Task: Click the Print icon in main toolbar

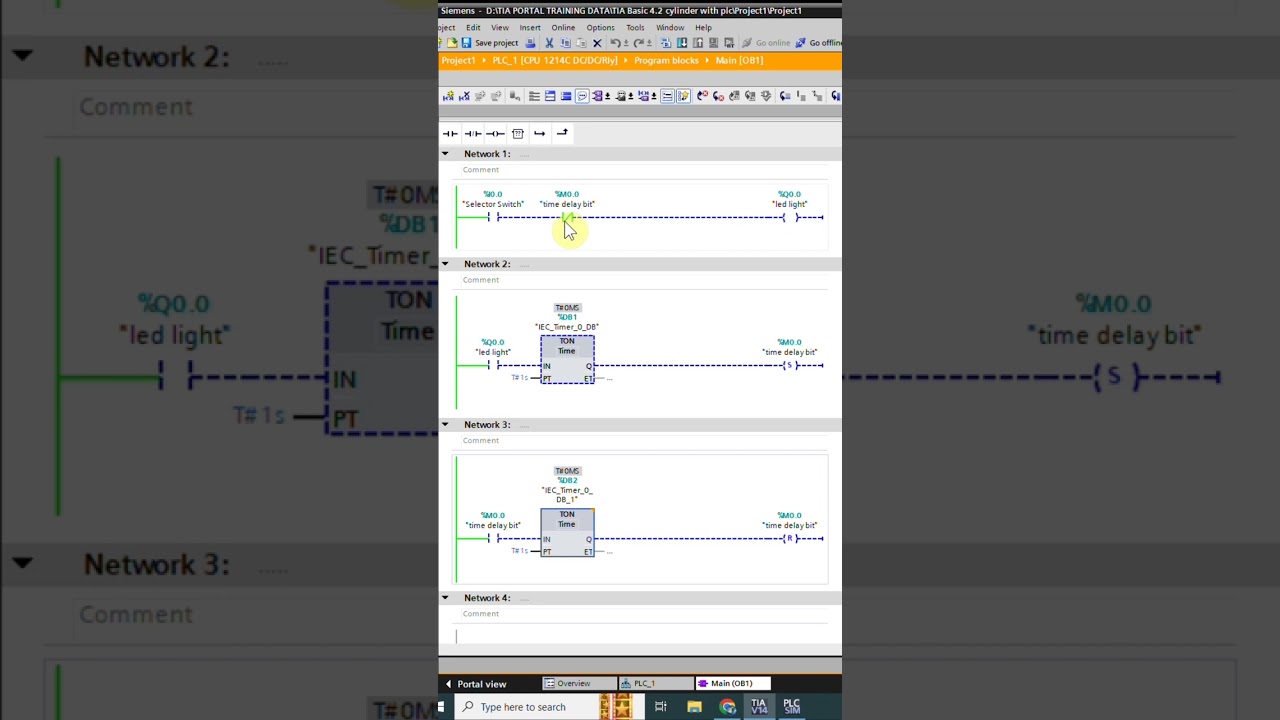Action: [x=530, y=43]
